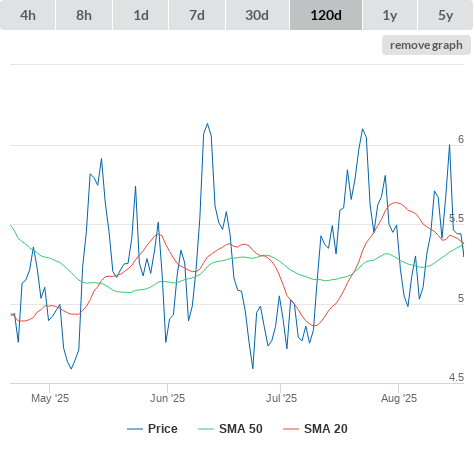Select the 4h time range tab
The height and width of the screenshot is (455, 474).
click(28, 15)
